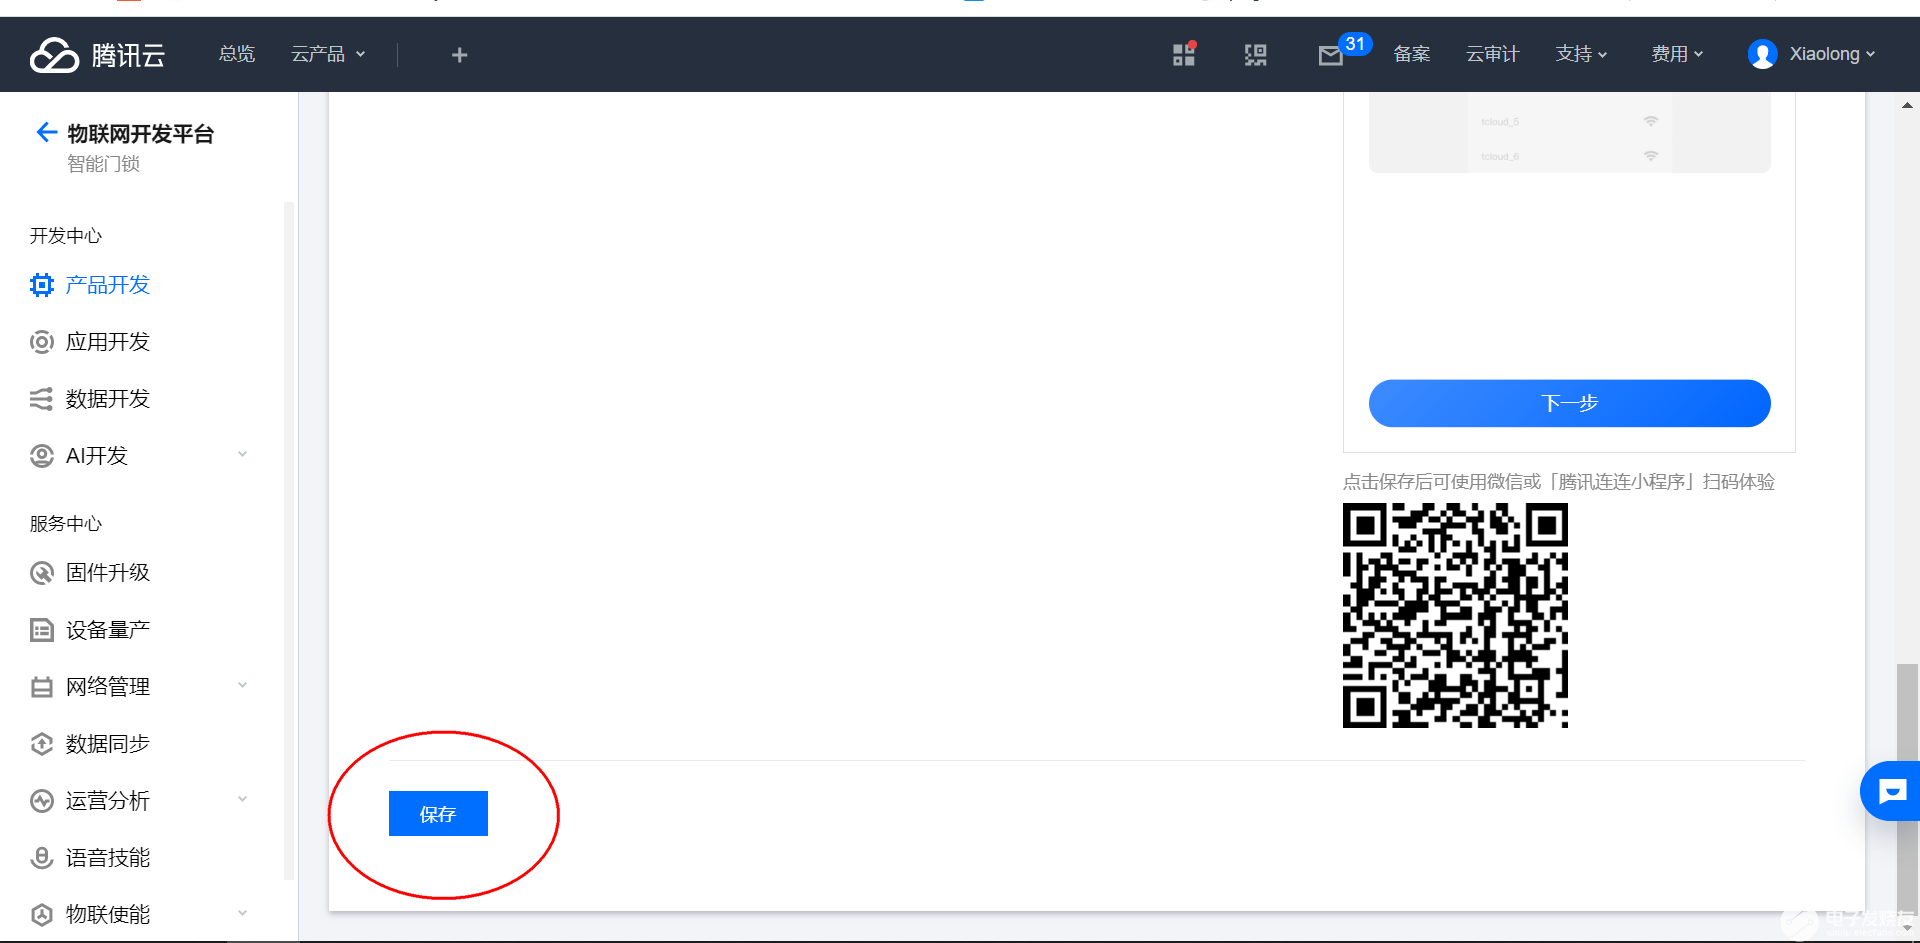Select 产品开发 in the sidebar
Viewport: 1920px width, 943px height.
pyautogui.click(x=107, y=285)
